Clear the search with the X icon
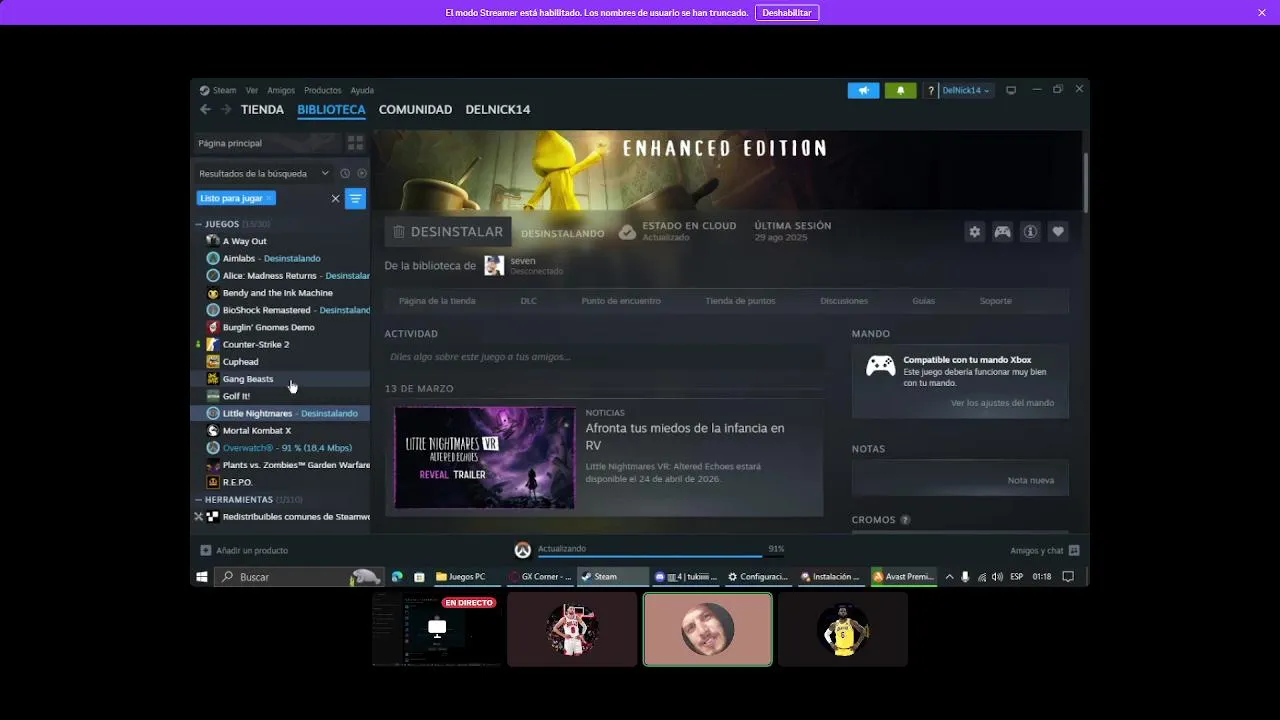1280x720 pixels. click(335, 199)
